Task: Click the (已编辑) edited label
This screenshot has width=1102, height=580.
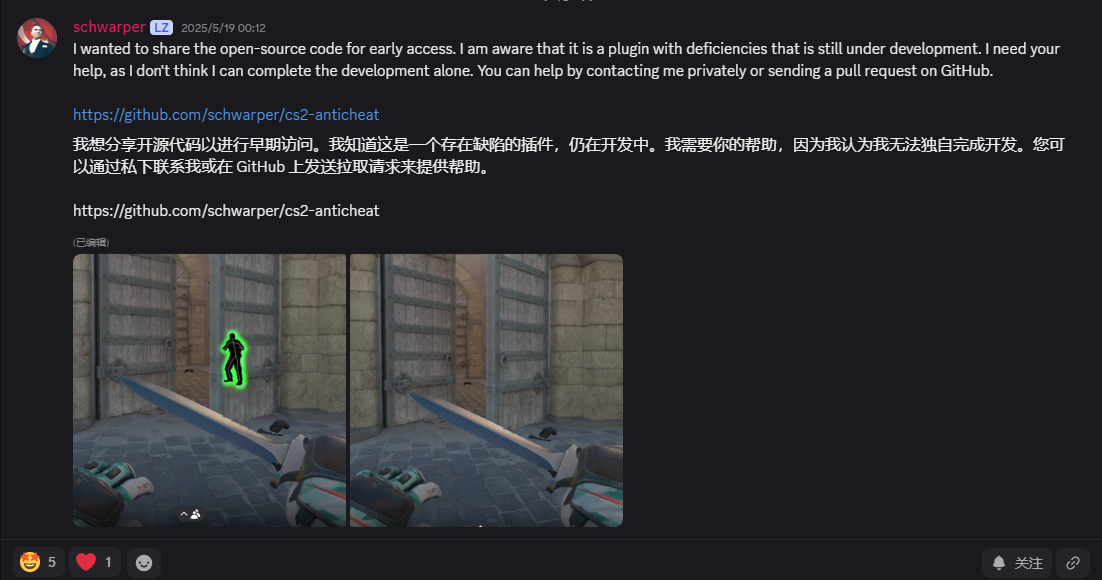Action: pos(91,243)
